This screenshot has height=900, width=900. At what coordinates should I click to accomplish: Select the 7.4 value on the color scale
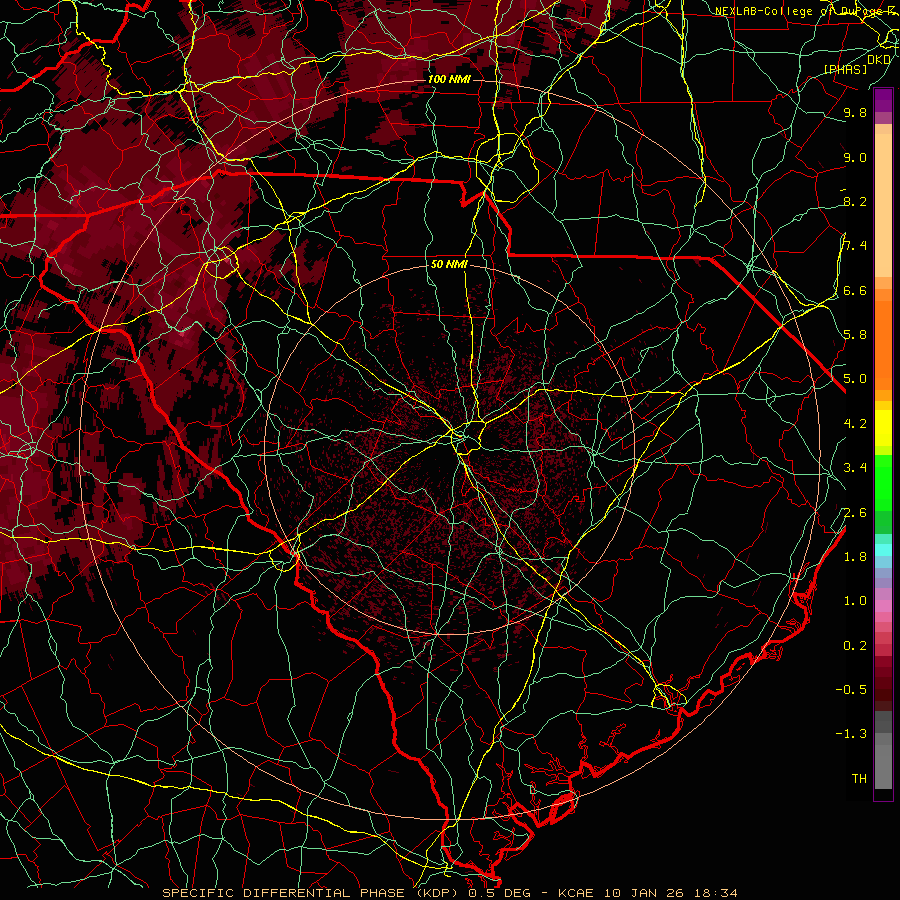[855, 246]
